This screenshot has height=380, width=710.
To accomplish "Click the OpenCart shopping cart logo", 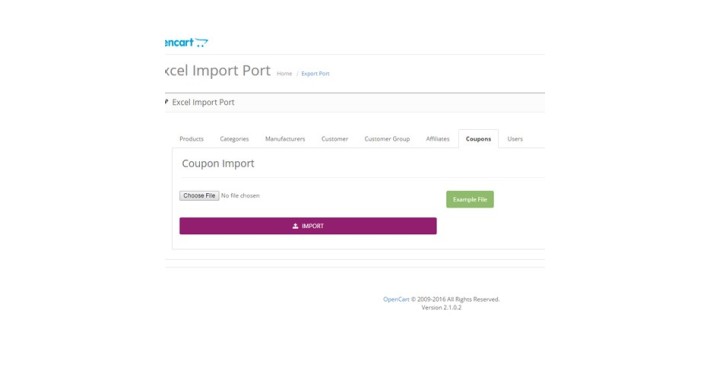I will pos(187,43).
